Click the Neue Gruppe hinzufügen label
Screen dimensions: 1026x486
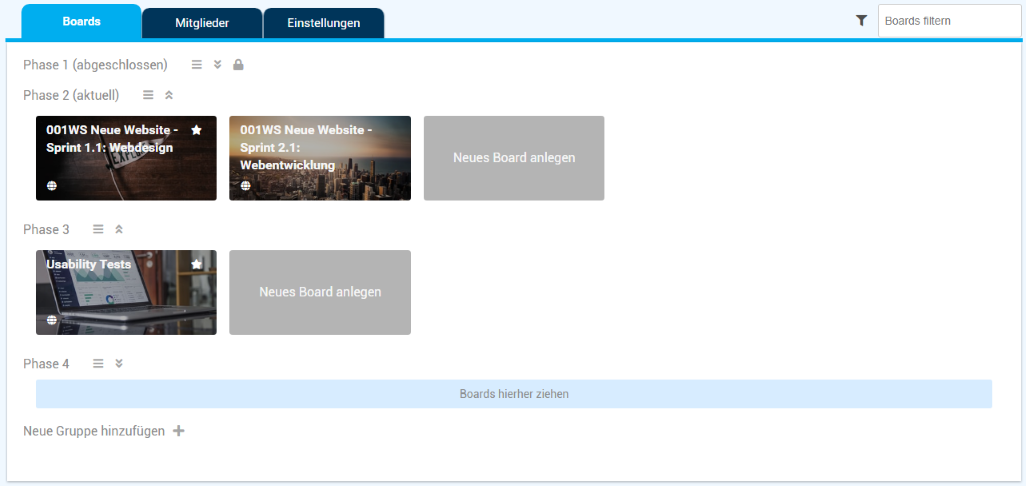coord(94,431)
